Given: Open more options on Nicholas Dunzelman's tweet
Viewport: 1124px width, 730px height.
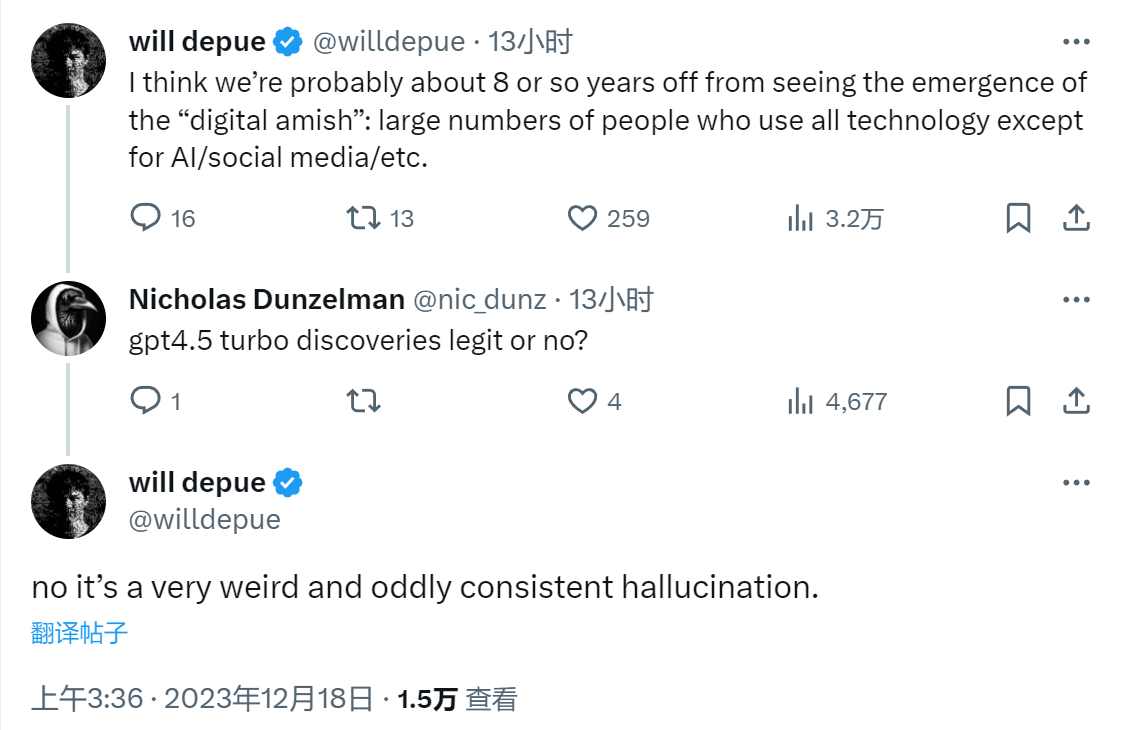Looking at the screenshot, I should coord(1075,299).
